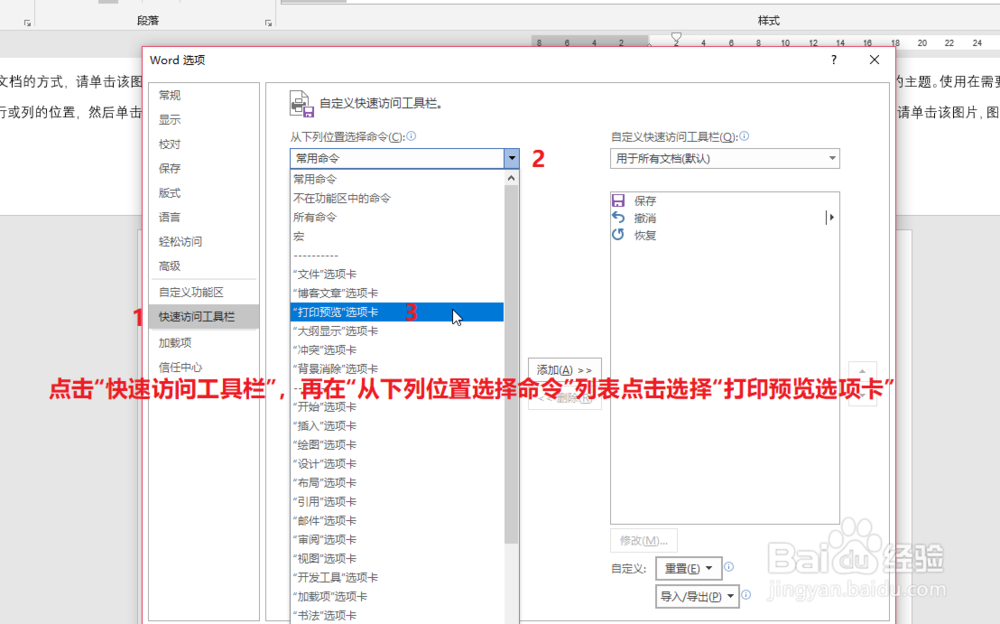Click the indent marker on the ruler
Screen dimensions: 1000x624
pyautogui.click(x=676, y=40)
